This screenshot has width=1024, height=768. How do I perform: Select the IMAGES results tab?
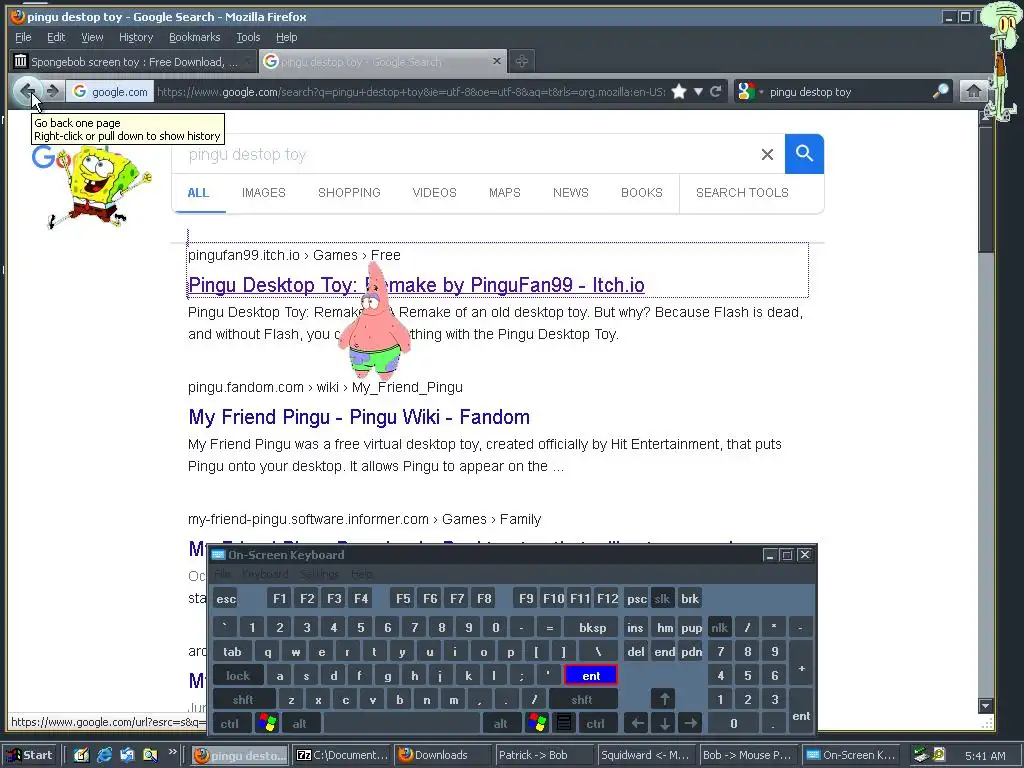(263, 193)
